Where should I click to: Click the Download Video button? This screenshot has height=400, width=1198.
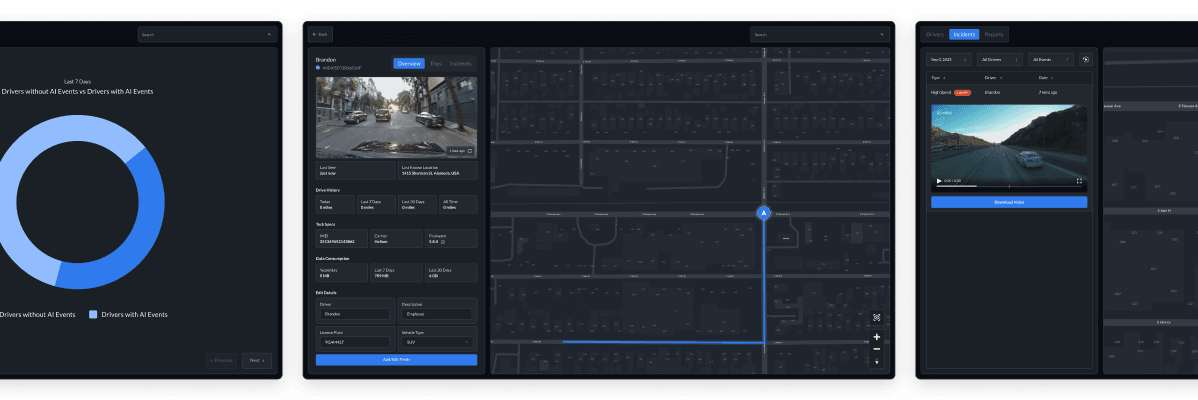pos(1009,202)
